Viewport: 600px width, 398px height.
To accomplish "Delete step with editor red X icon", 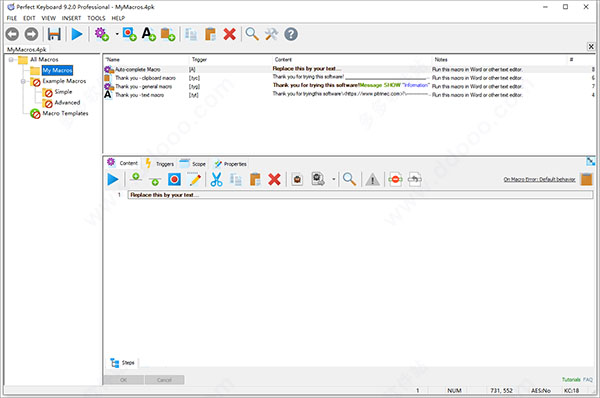I will [x=274, y=179].
